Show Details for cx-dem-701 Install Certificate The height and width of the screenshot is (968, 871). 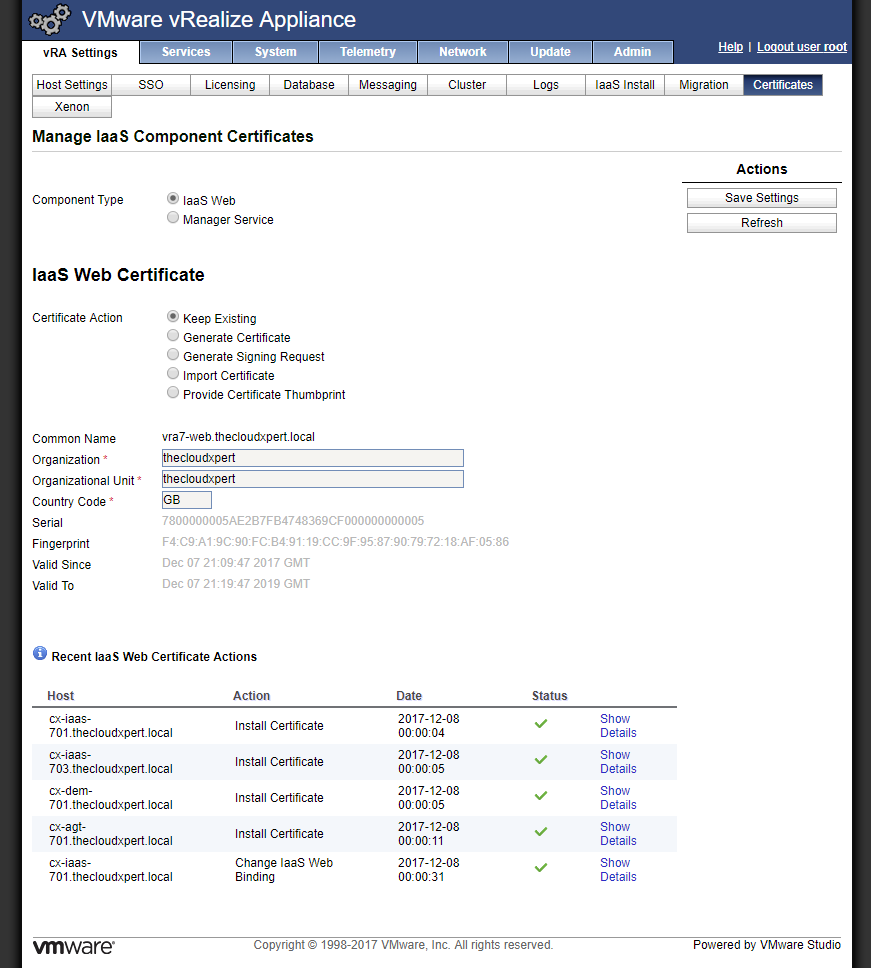617,797
